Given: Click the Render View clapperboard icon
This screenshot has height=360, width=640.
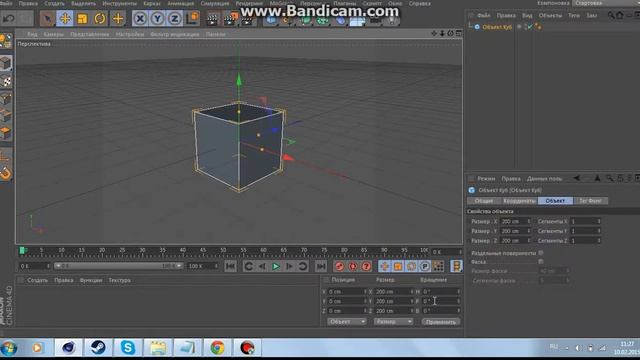Looking at the screenshot, I should point(212,20).
